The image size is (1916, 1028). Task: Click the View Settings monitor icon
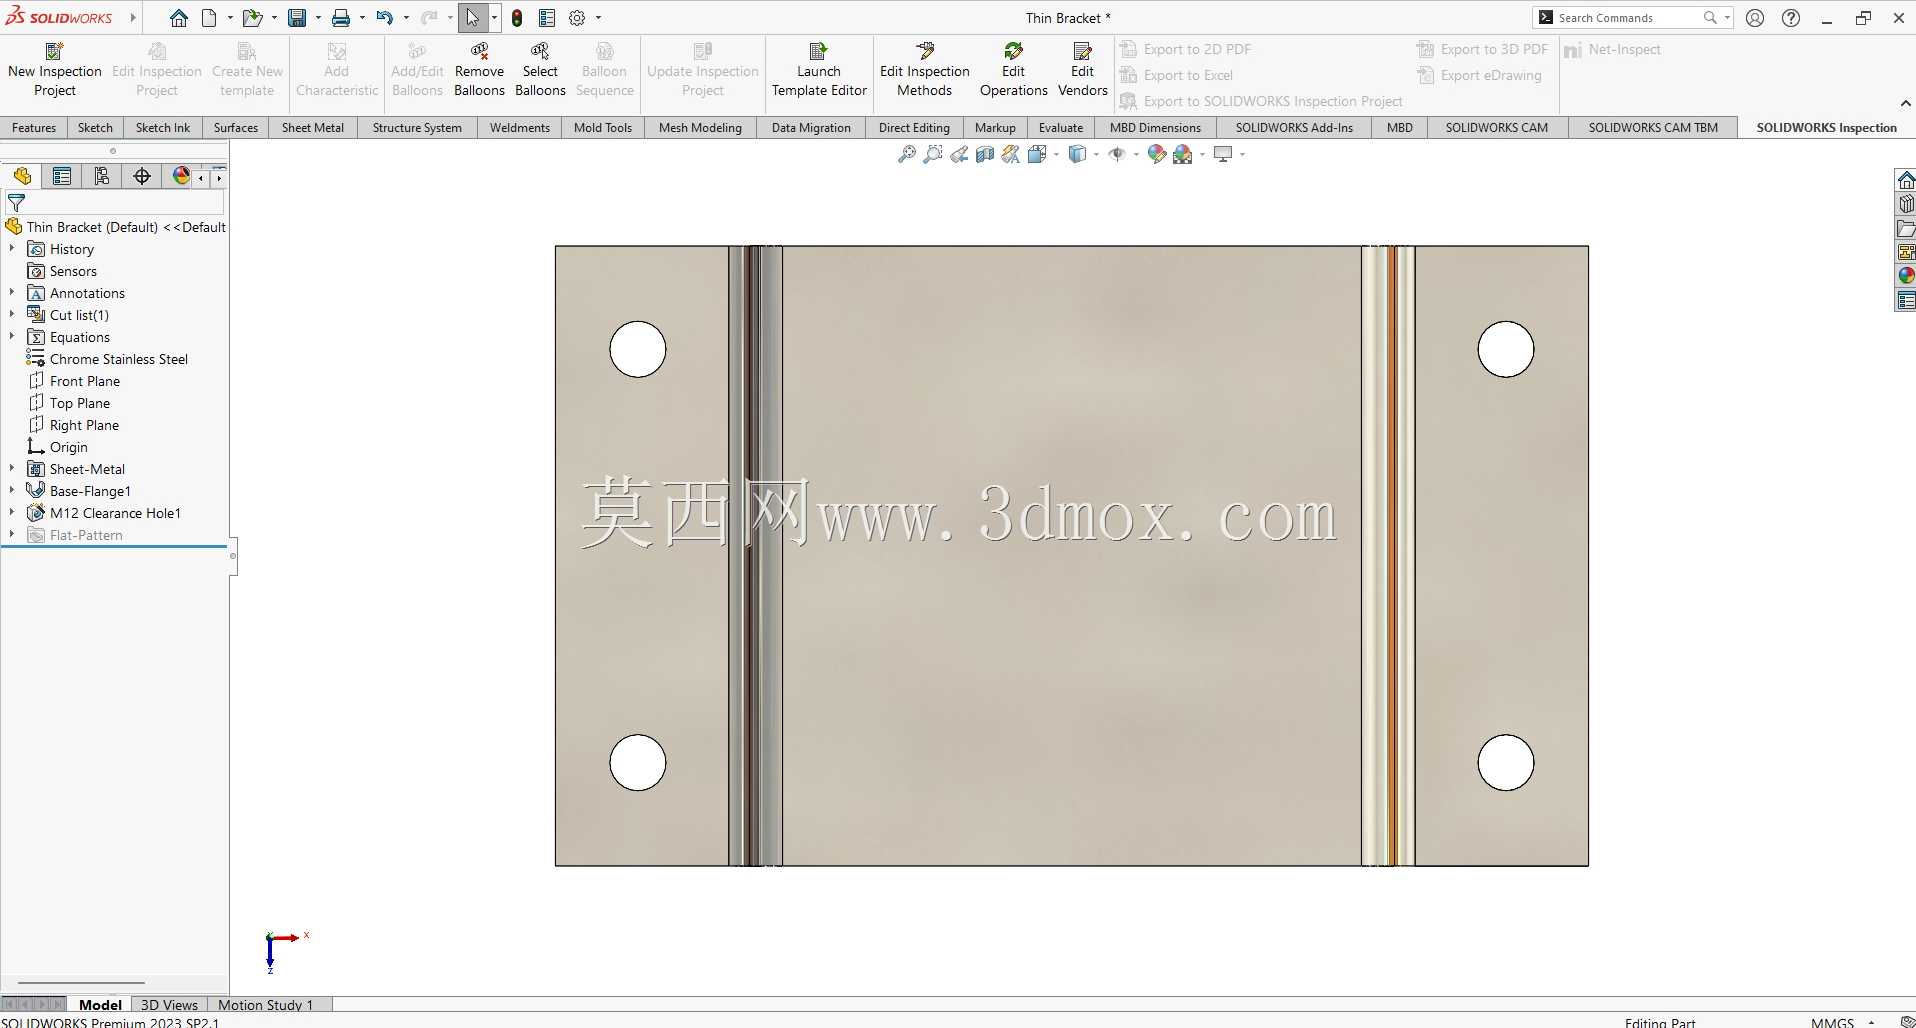[x=1223, y=154]
